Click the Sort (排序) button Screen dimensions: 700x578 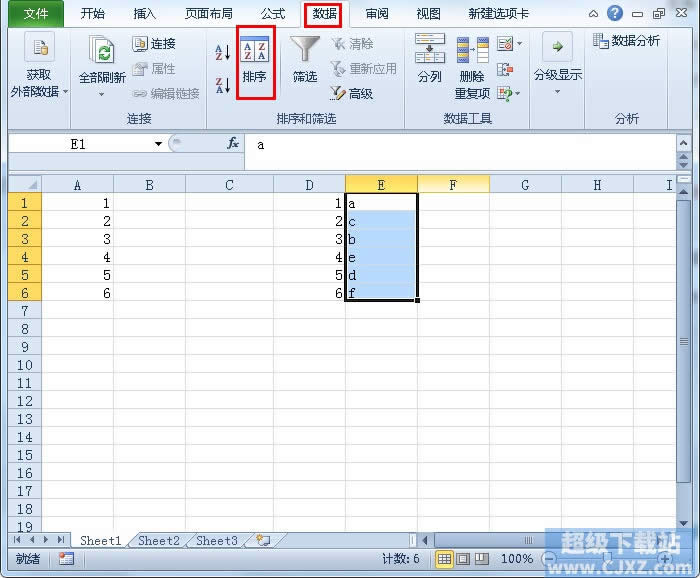coord(255,62)
